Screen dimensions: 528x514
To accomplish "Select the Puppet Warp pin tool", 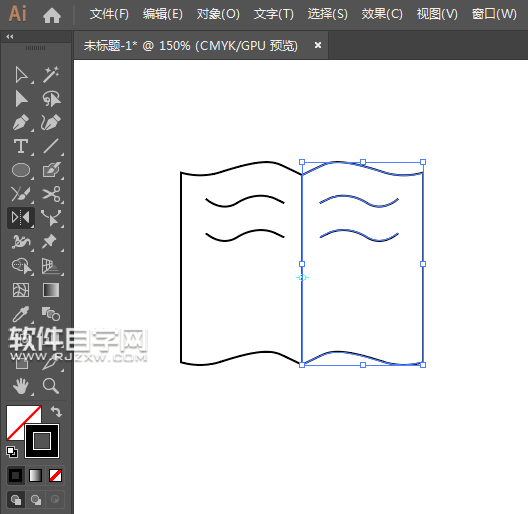I will (50, 242).
